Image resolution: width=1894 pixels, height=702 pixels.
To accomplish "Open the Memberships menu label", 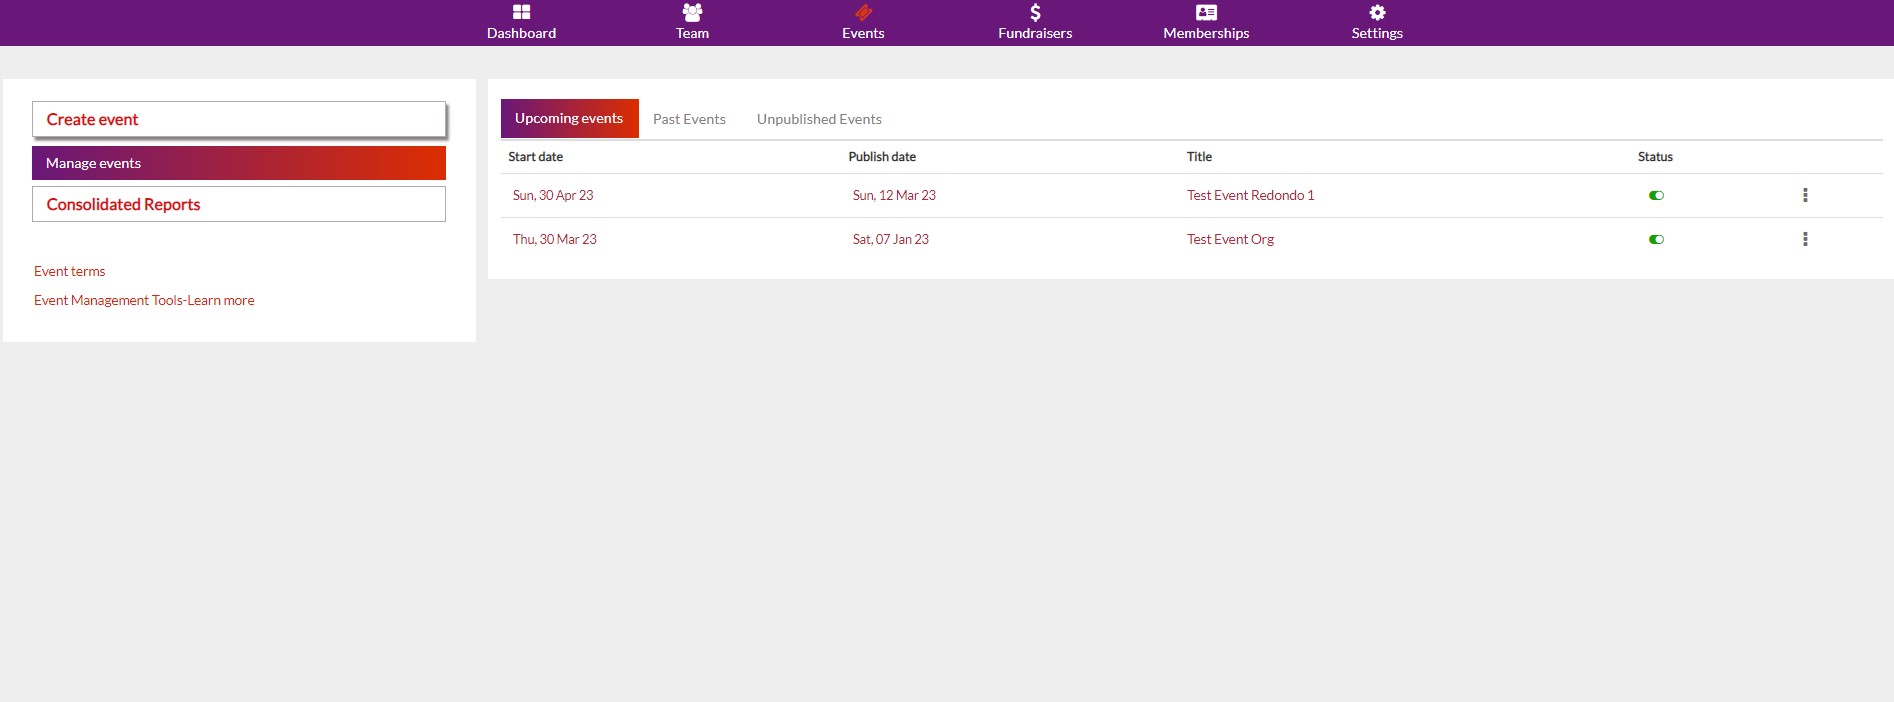I will tap(1206, 33).
